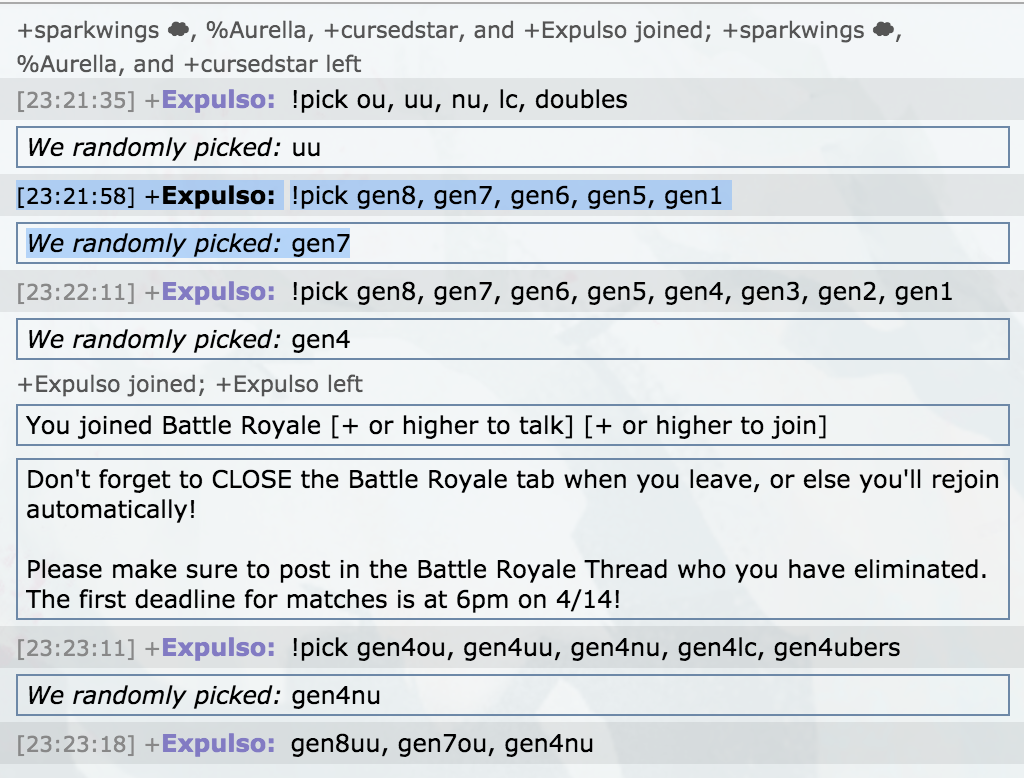Viewport: 1024px width, 778px height.
Task: Click the 'gen8uu, gen7ou, gen4nu' message text
Action: click(442, 743)
